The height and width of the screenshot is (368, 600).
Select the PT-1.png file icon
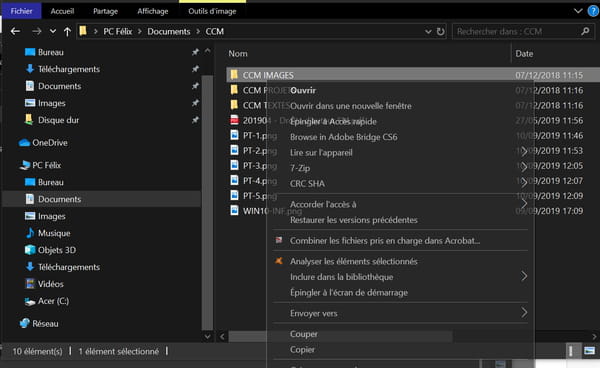coord(234,135)
